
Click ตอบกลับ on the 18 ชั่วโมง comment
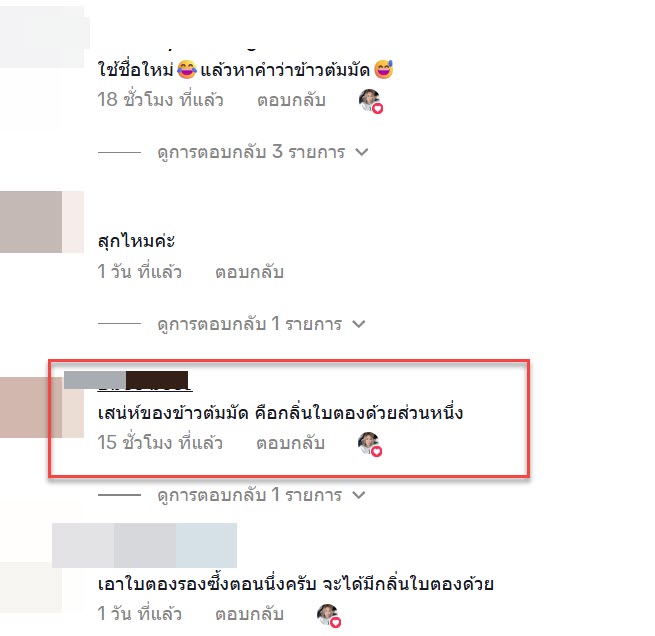291,100
